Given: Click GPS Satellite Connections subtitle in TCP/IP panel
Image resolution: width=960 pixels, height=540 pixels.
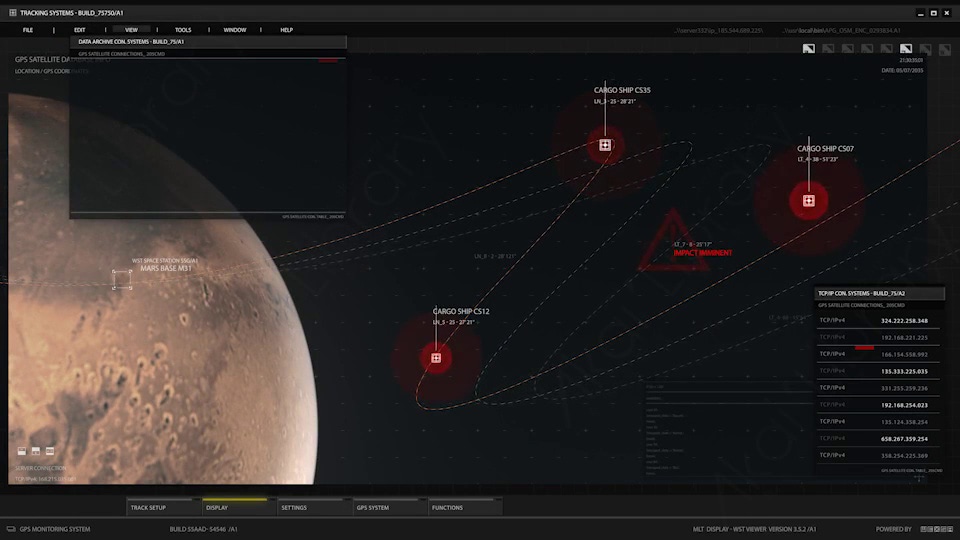Looking at the screenshot, I should (861, 305).
